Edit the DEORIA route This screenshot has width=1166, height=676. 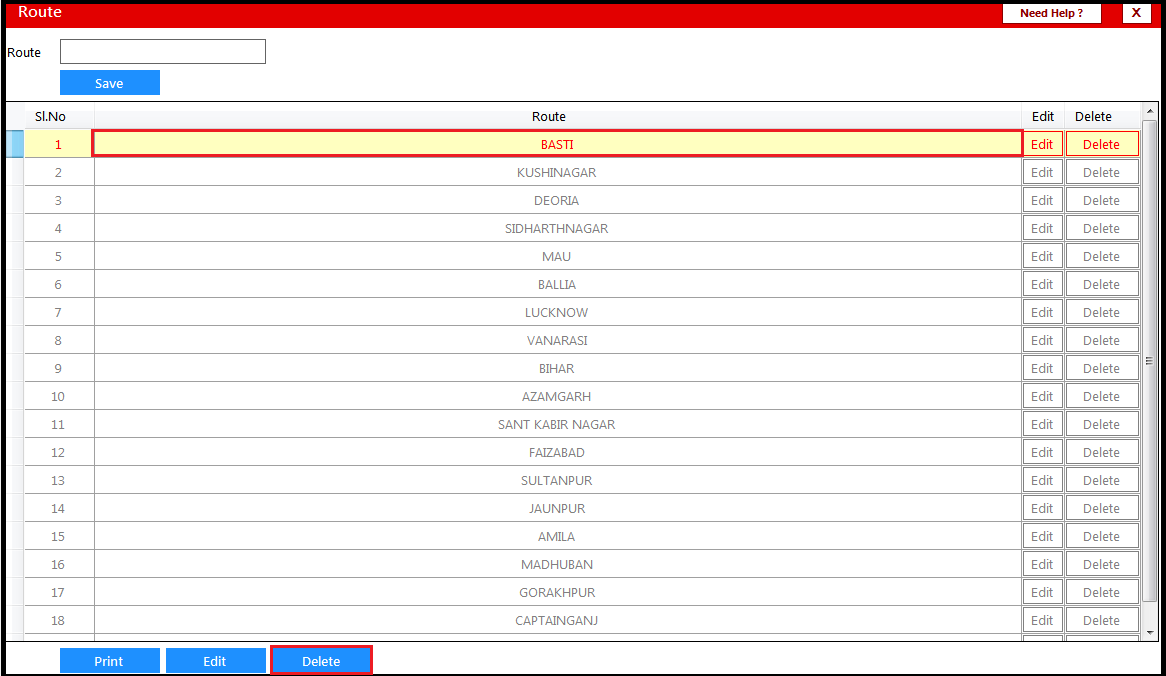tap(1042, 200)
